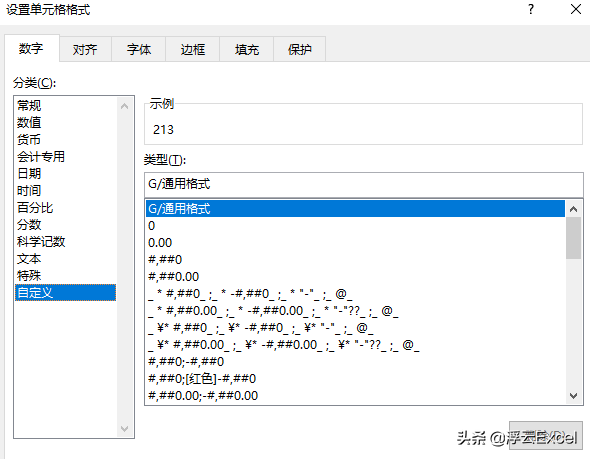This screenshot has height=459, width=590.
Task: Select the 分数 category
Action: tap(65, 225)
